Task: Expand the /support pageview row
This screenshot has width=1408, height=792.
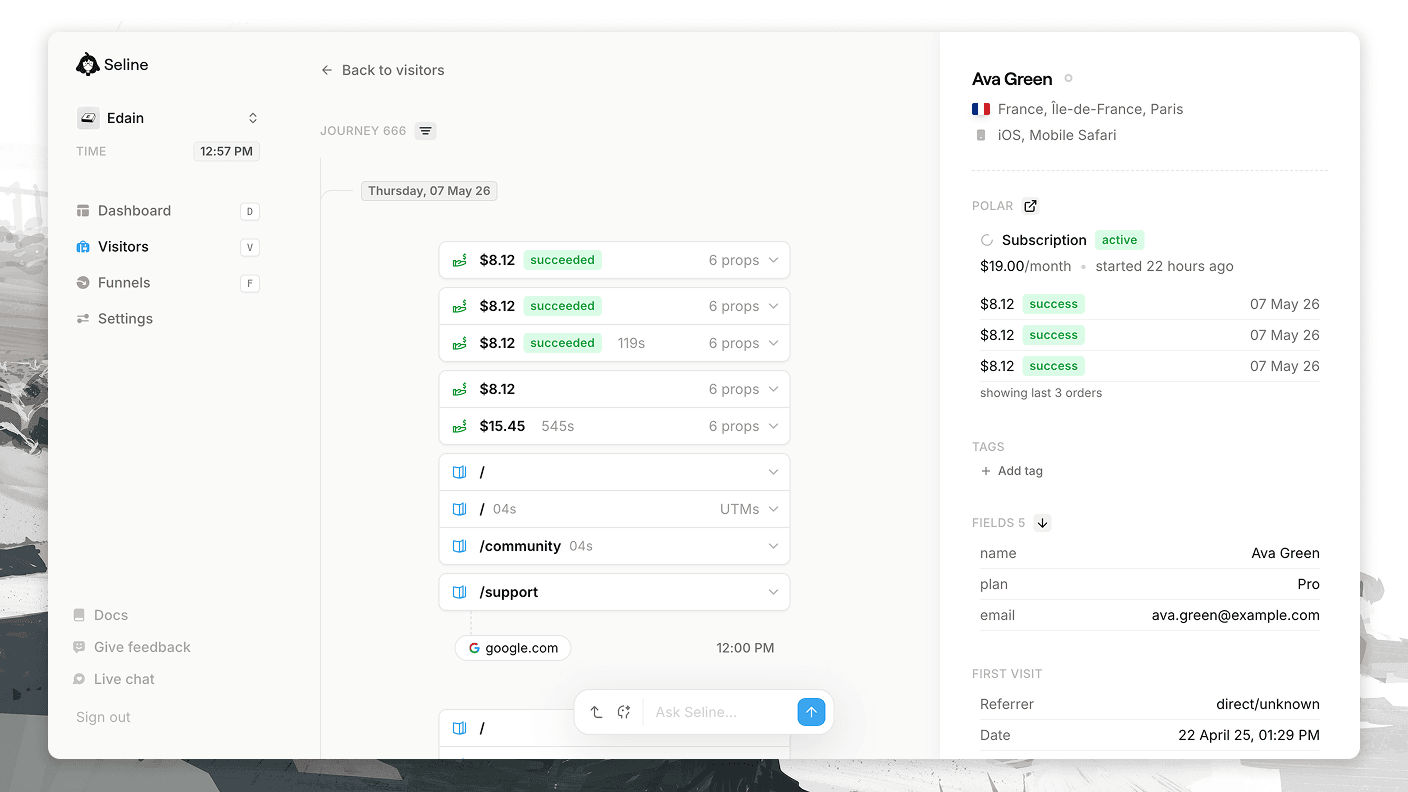Action: tap(614, 592)
